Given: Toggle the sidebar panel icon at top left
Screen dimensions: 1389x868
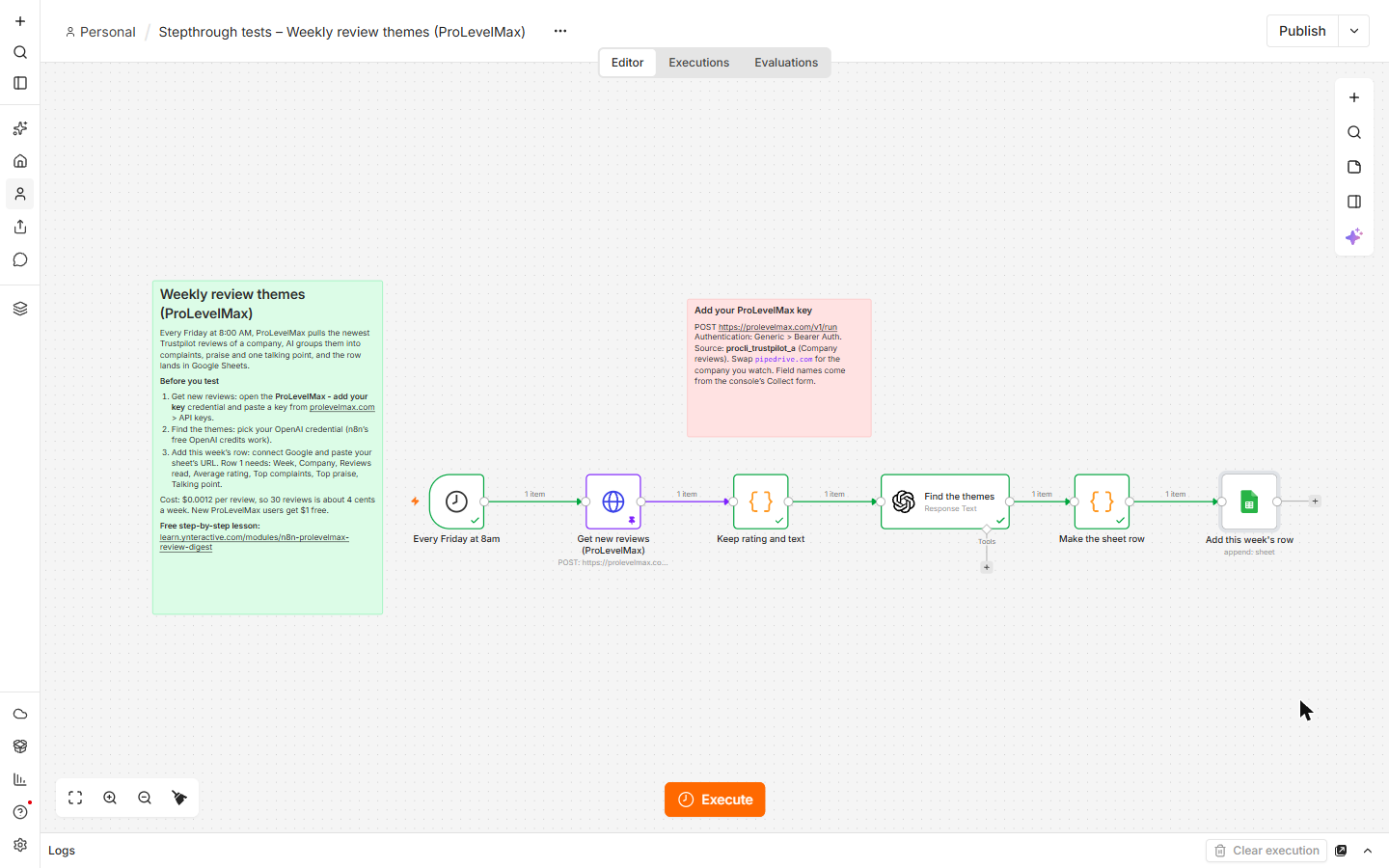Looking at the screenshot, I should coord(20,83).
